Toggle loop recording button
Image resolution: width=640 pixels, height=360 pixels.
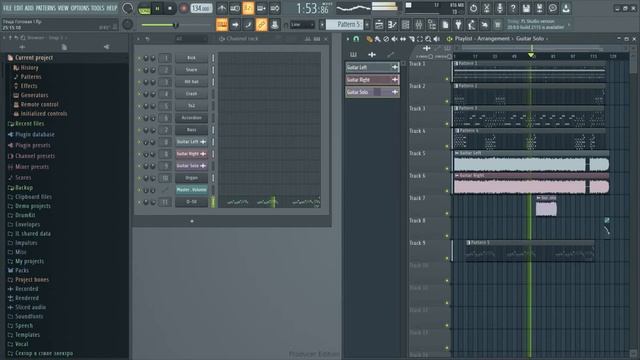pyautogui.click(x=275, y=8)
